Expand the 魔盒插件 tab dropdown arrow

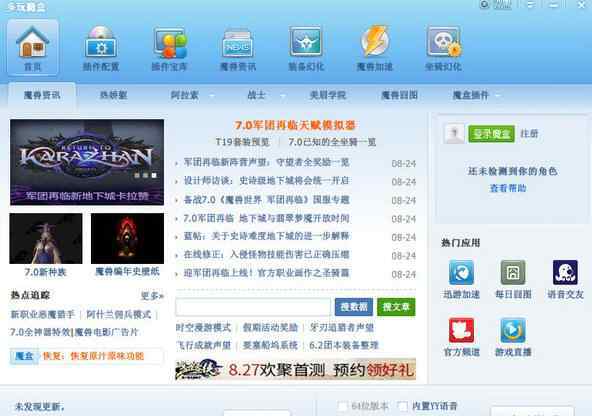coord(498,96)
